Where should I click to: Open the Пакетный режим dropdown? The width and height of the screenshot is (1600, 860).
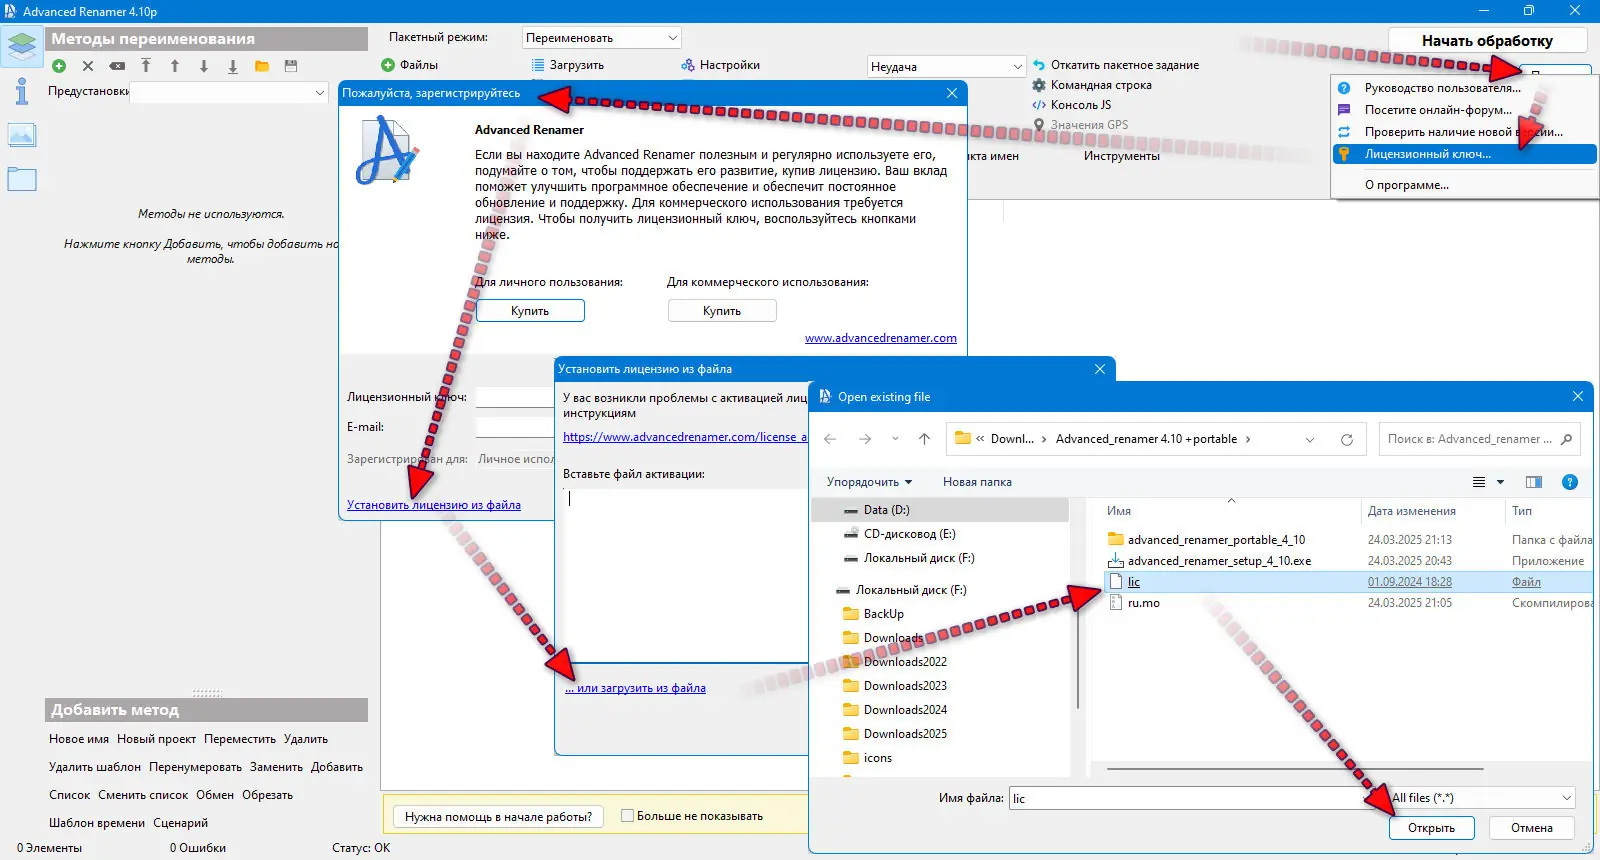(x=602, y=38)
